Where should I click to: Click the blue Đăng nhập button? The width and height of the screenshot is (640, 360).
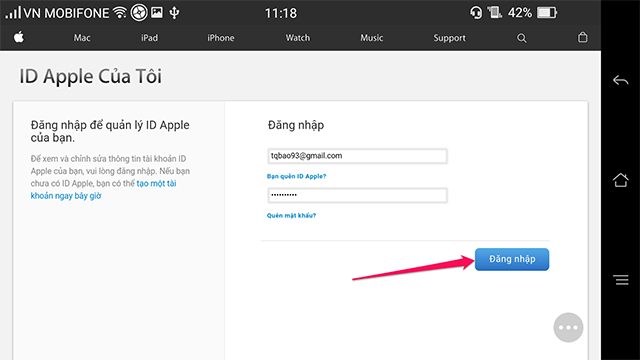pos(512,259)
